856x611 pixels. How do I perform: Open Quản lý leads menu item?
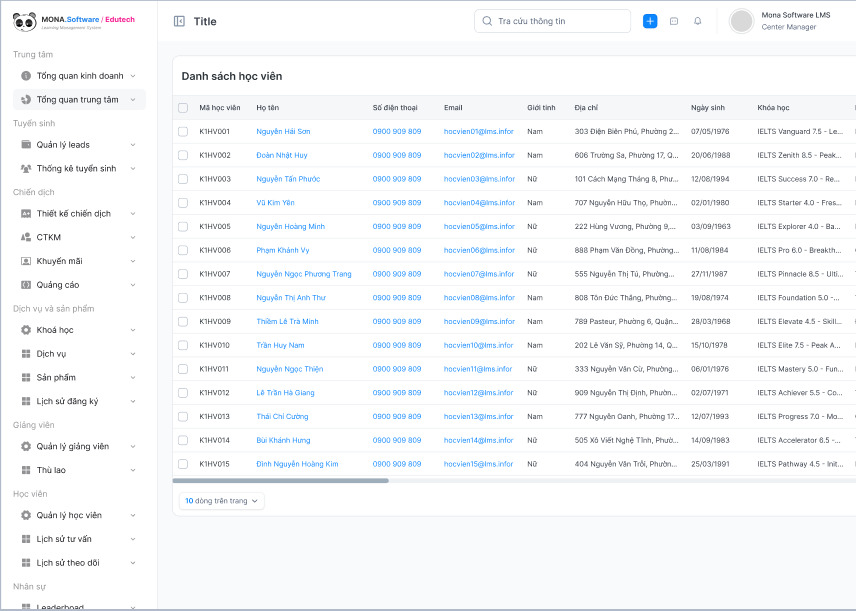click(79, 145)
